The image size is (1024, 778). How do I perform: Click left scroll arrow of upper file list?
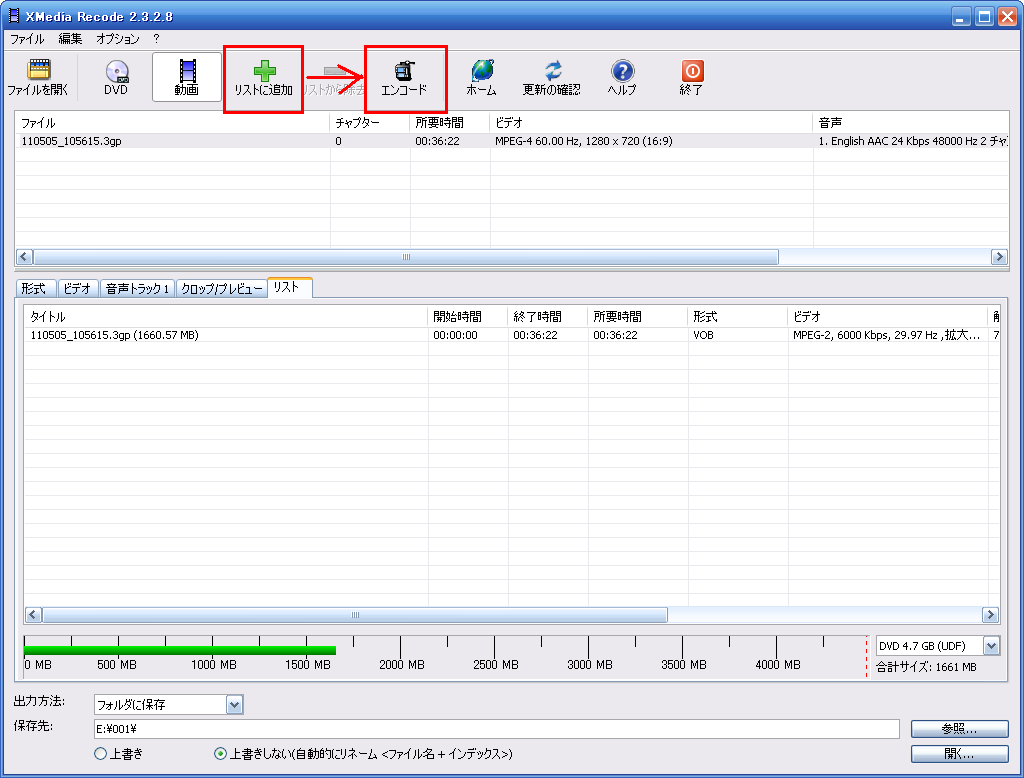[24, 257]
